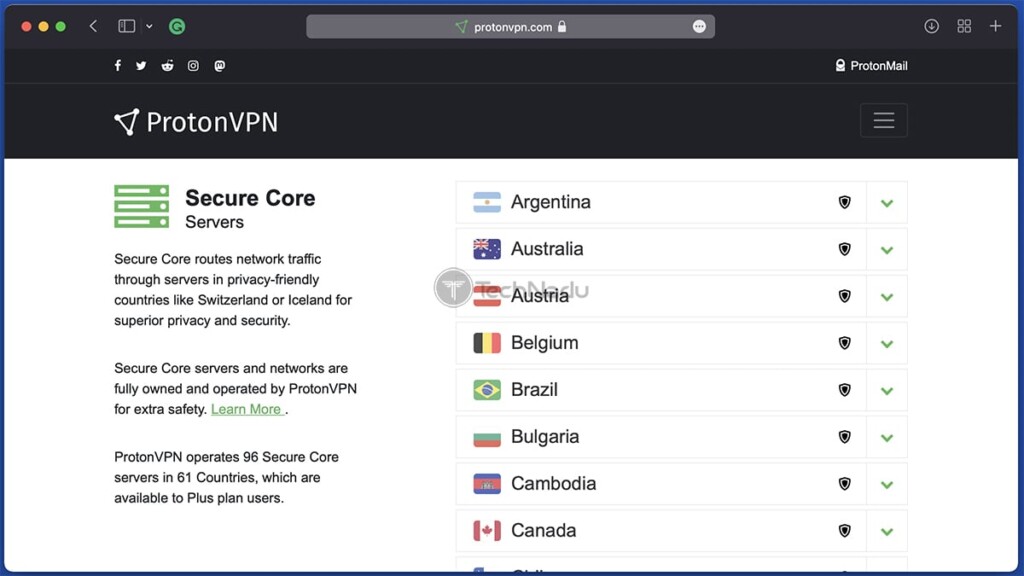Image resolution: width=1024 pixels, height=576 pixels.
Task: Show Safari downloads
Action: click(x=931, y=26)
